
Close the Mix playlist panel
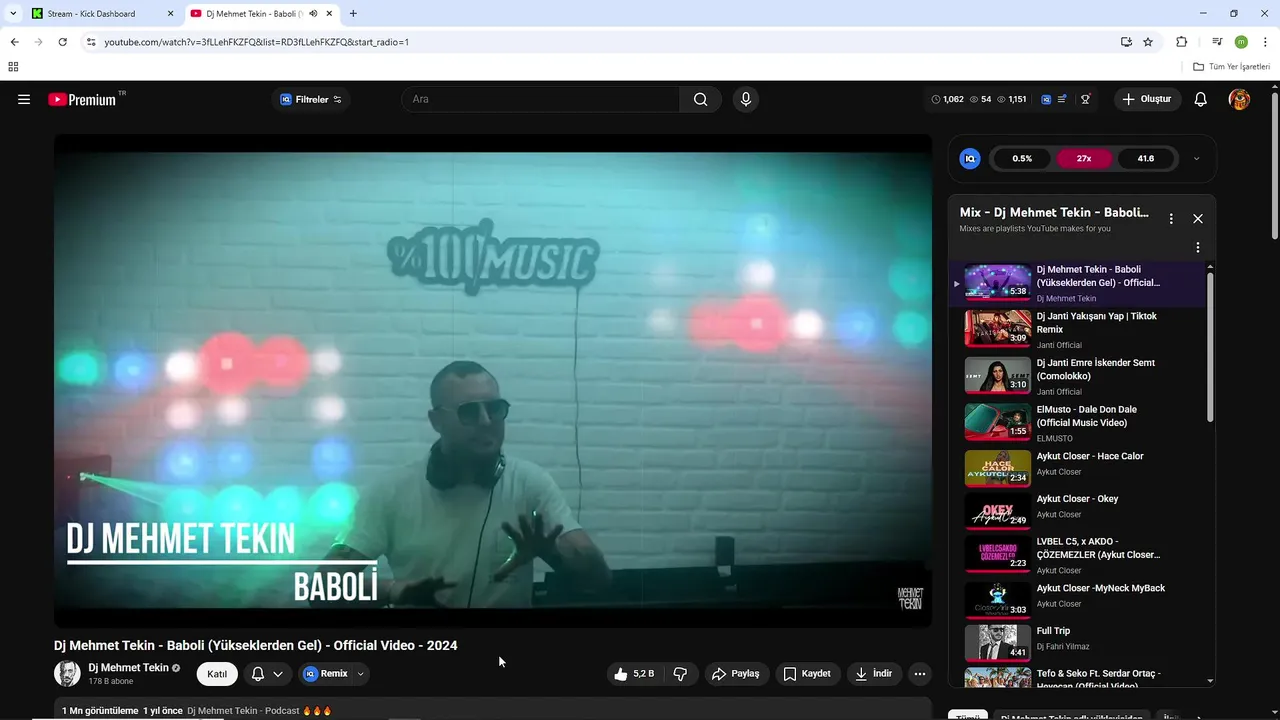pyautogui.click(x=1198, y=218)
